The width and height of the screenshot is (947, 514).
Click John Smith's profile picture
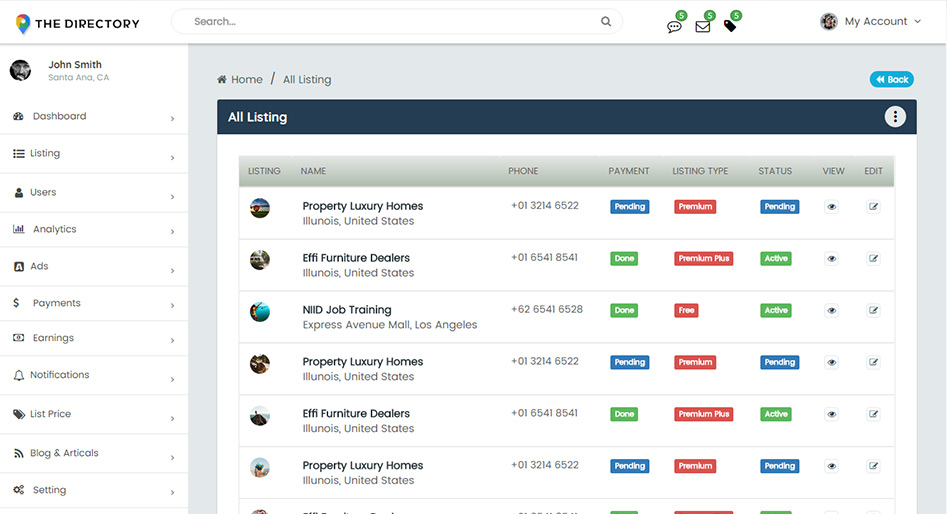(21, 70)
